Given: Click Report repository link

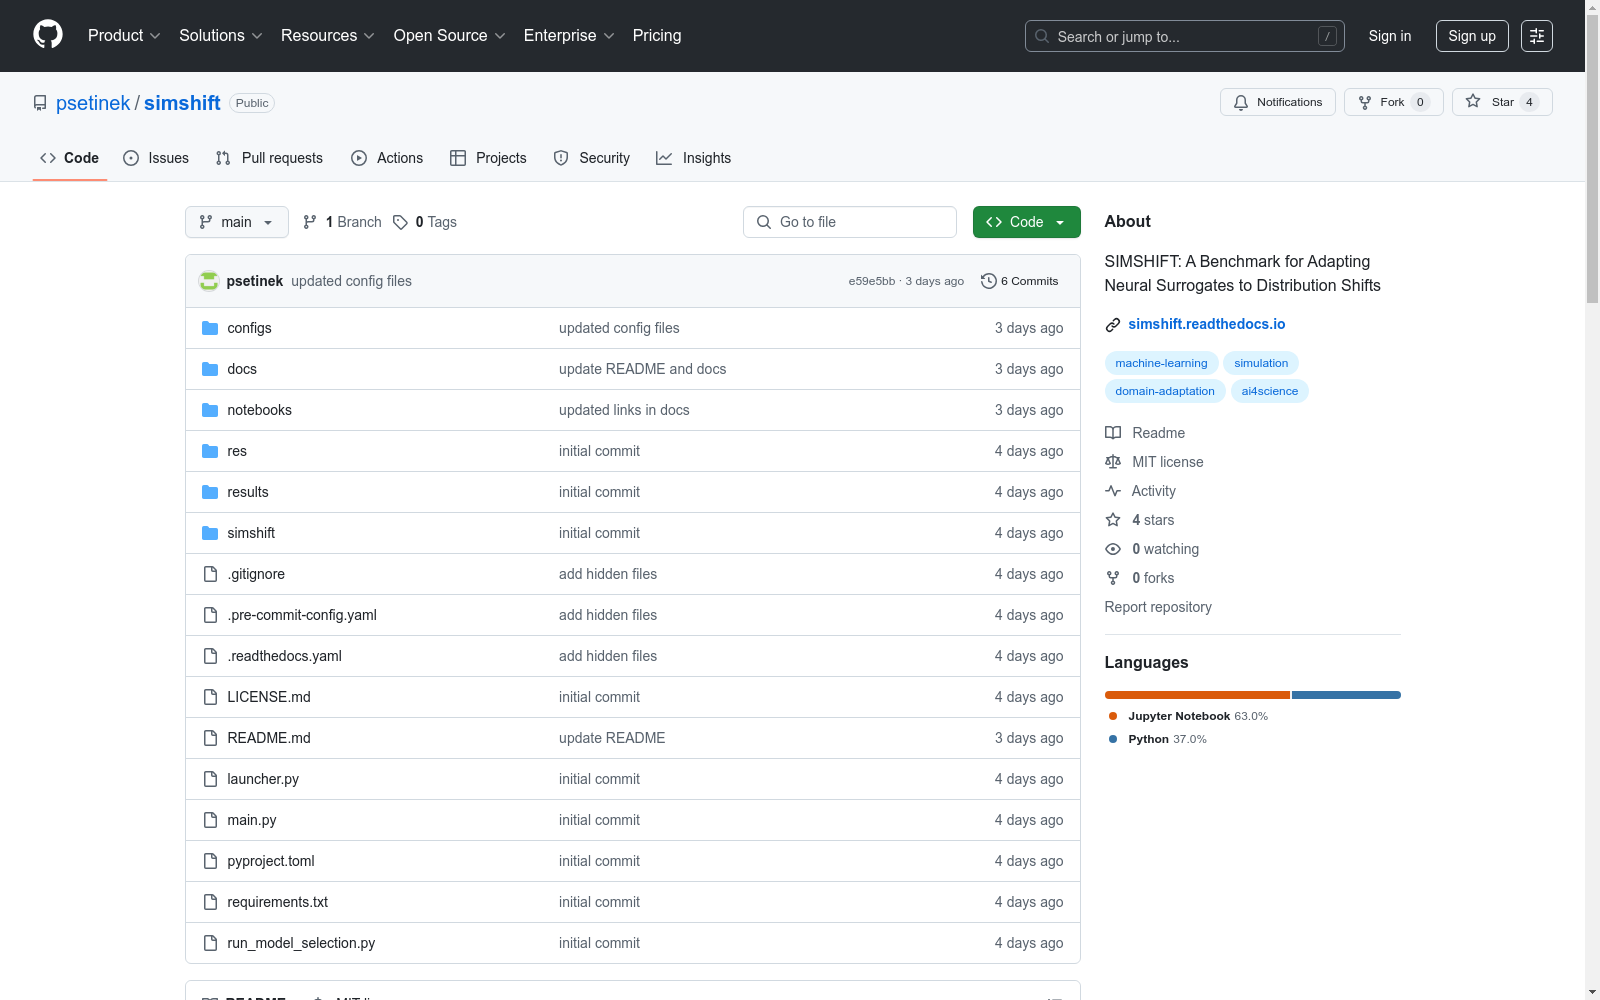Looking at the screenshot, I should pos(1158,607).
